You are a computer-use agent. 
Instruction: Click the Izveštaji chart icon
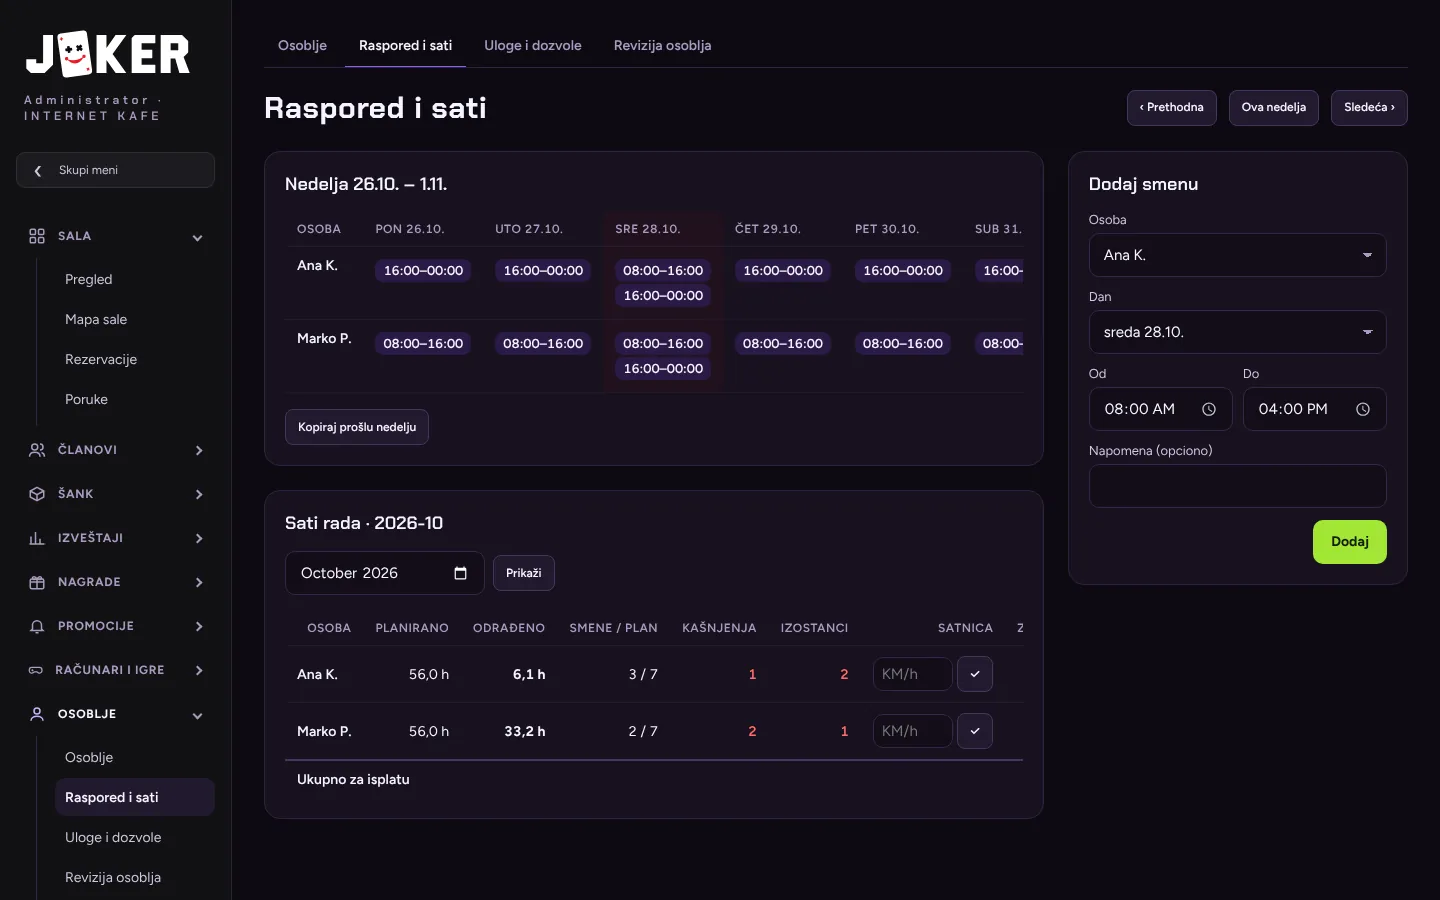tap(37, 538)
